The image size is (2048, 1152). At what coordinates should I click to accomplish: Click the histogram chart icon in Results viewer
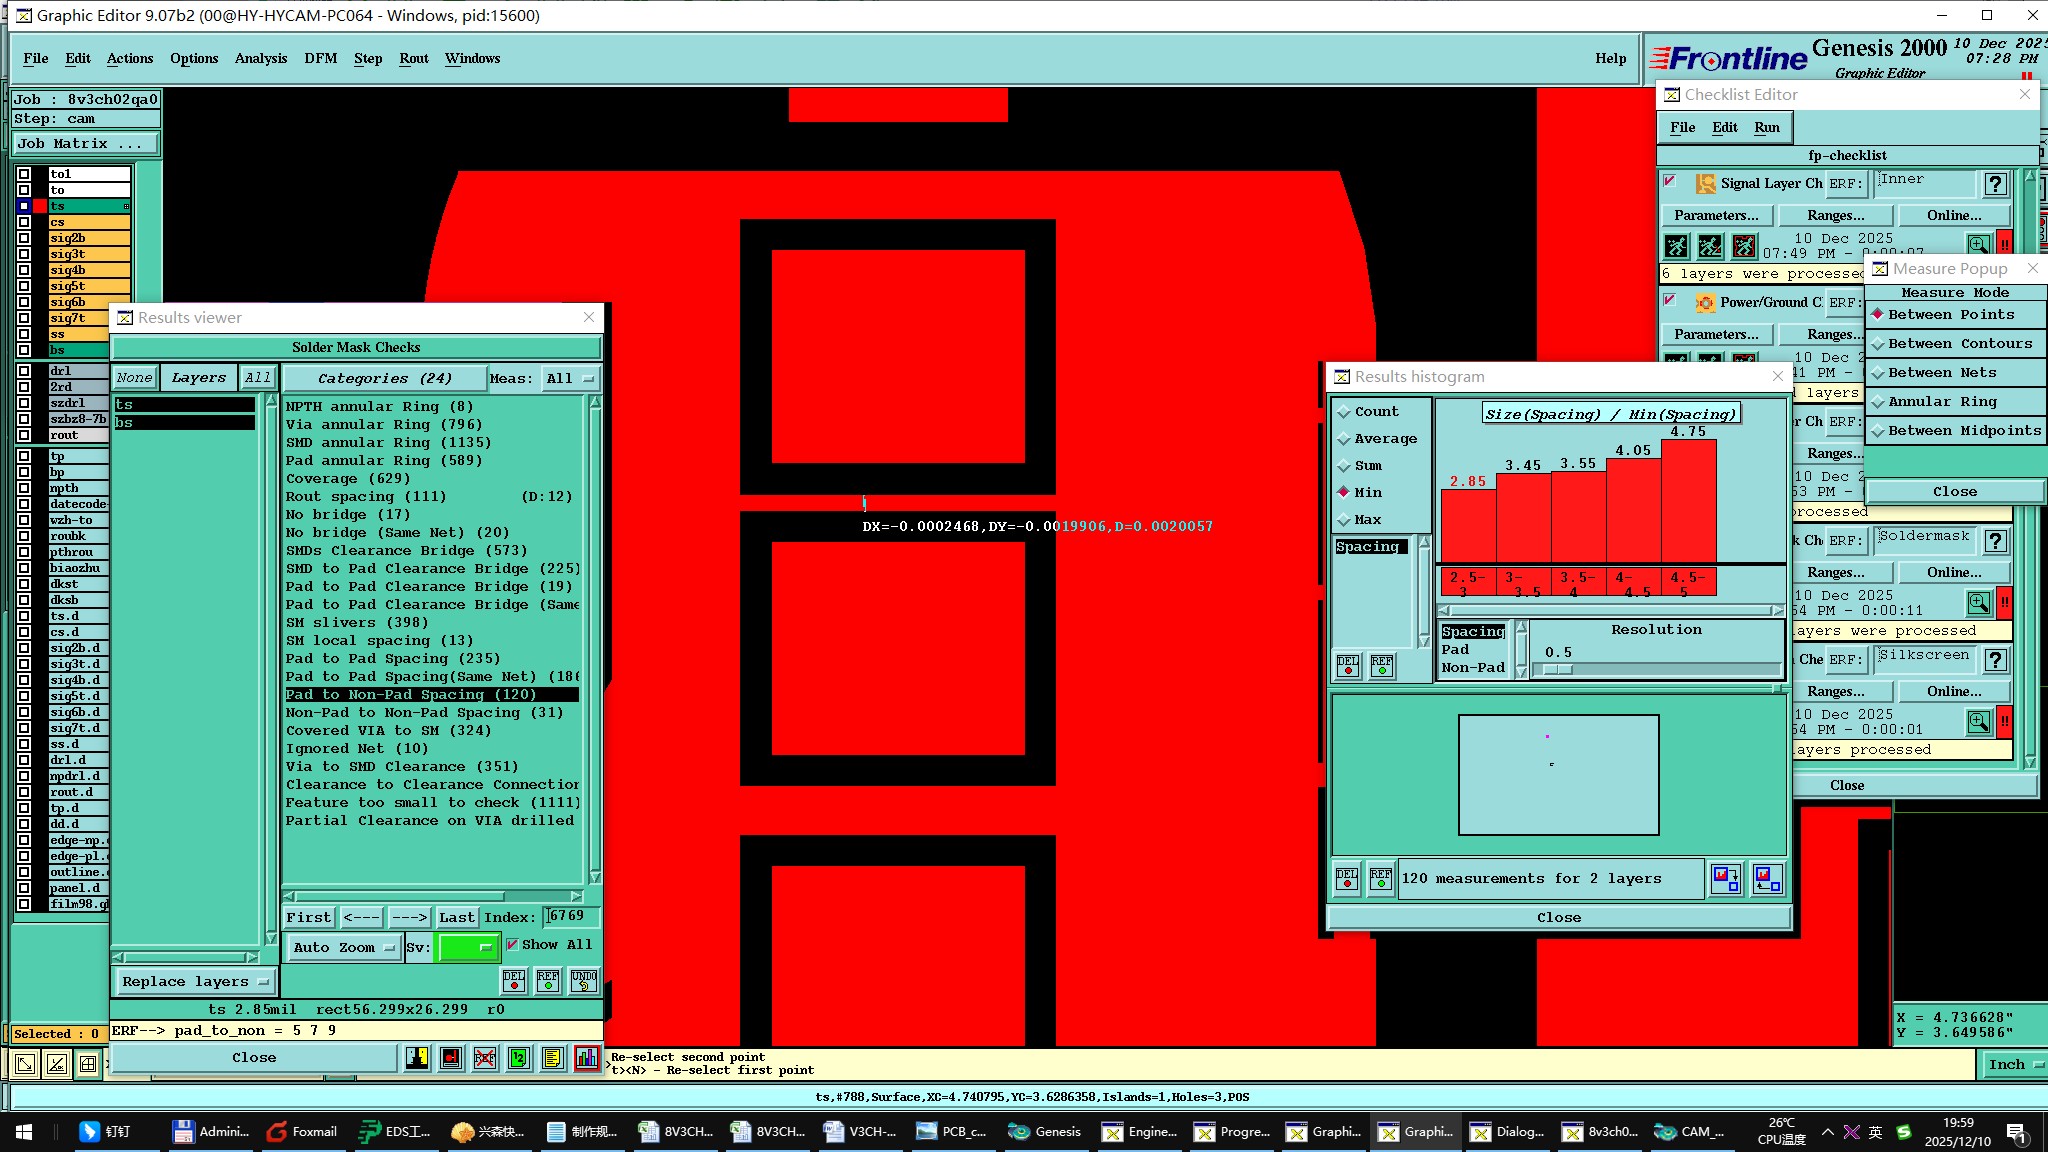tap(587, 1058)
